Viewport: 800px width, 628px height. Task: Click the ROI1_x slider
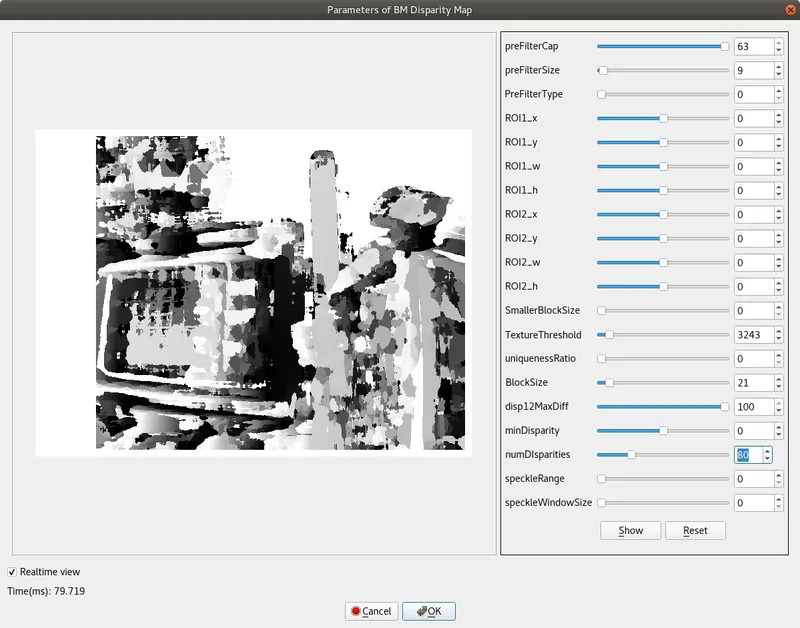tap(663, 118)
